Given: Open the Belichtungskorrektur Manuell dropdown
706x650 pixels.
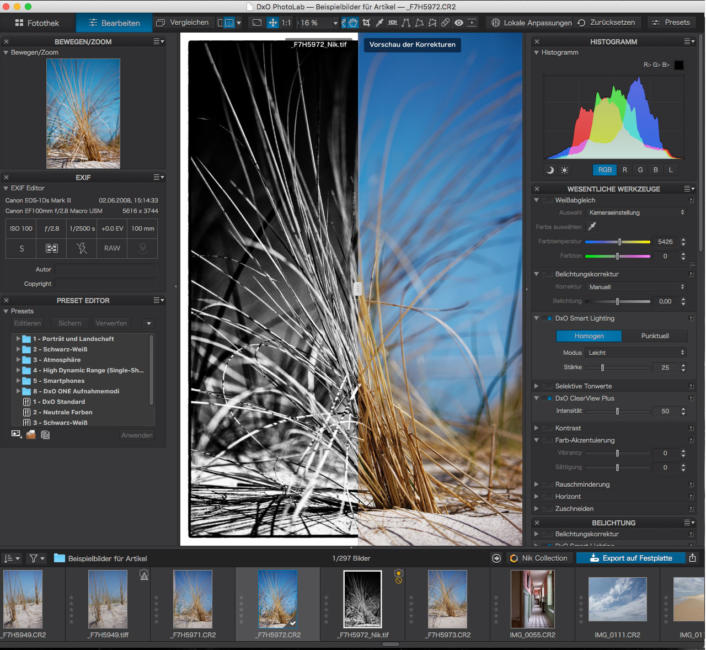Looking at the screenshot, I should [x=636, y=287].
